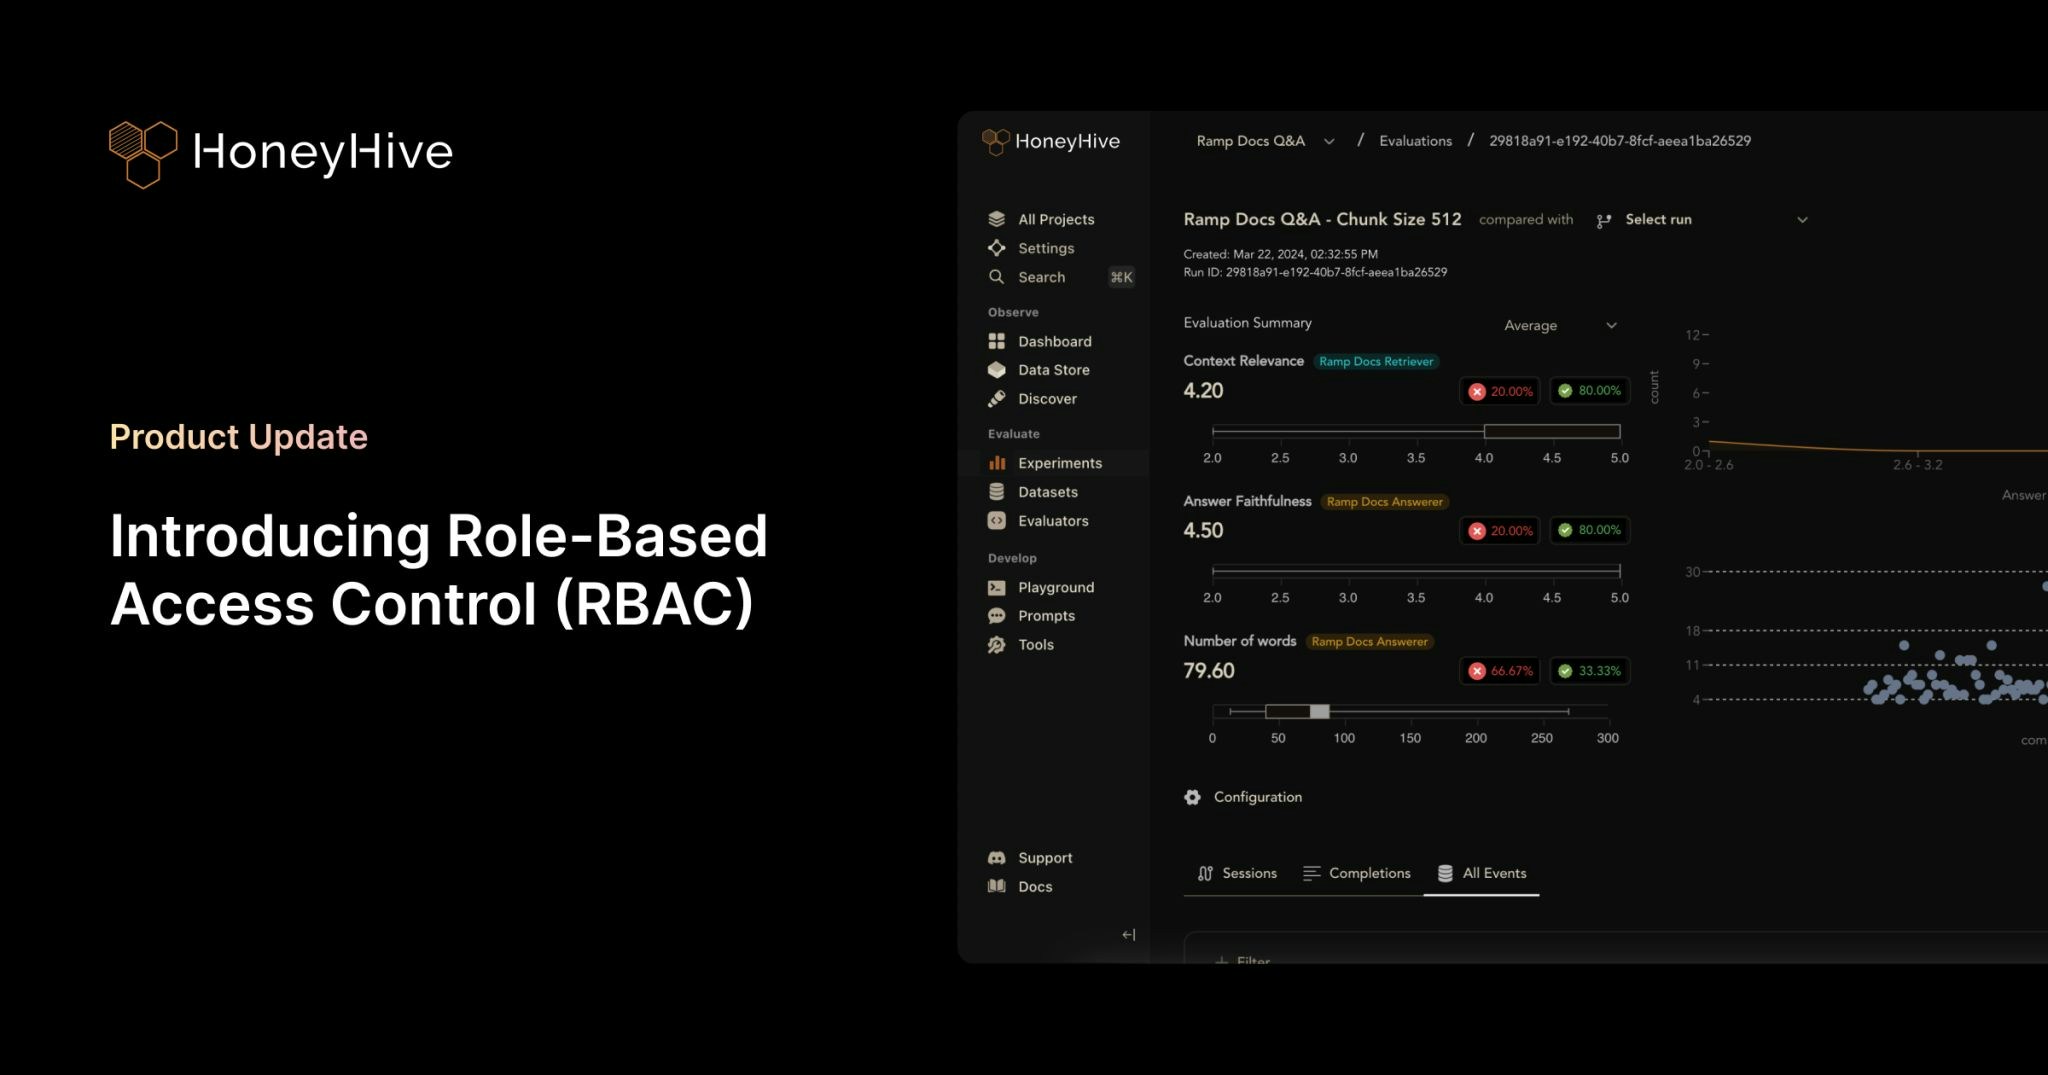Launch the Playground terminal icon
The image size is (2048, 1075).
(996, 587)
